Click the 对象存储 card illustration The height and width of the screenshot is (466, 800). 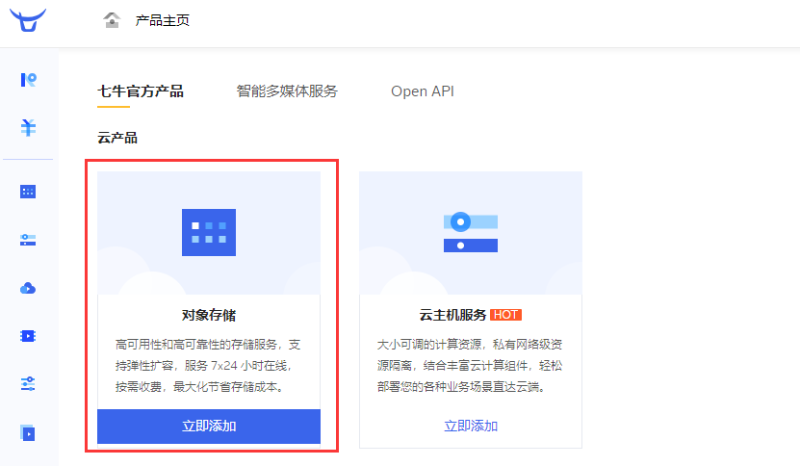coord(209,233)
